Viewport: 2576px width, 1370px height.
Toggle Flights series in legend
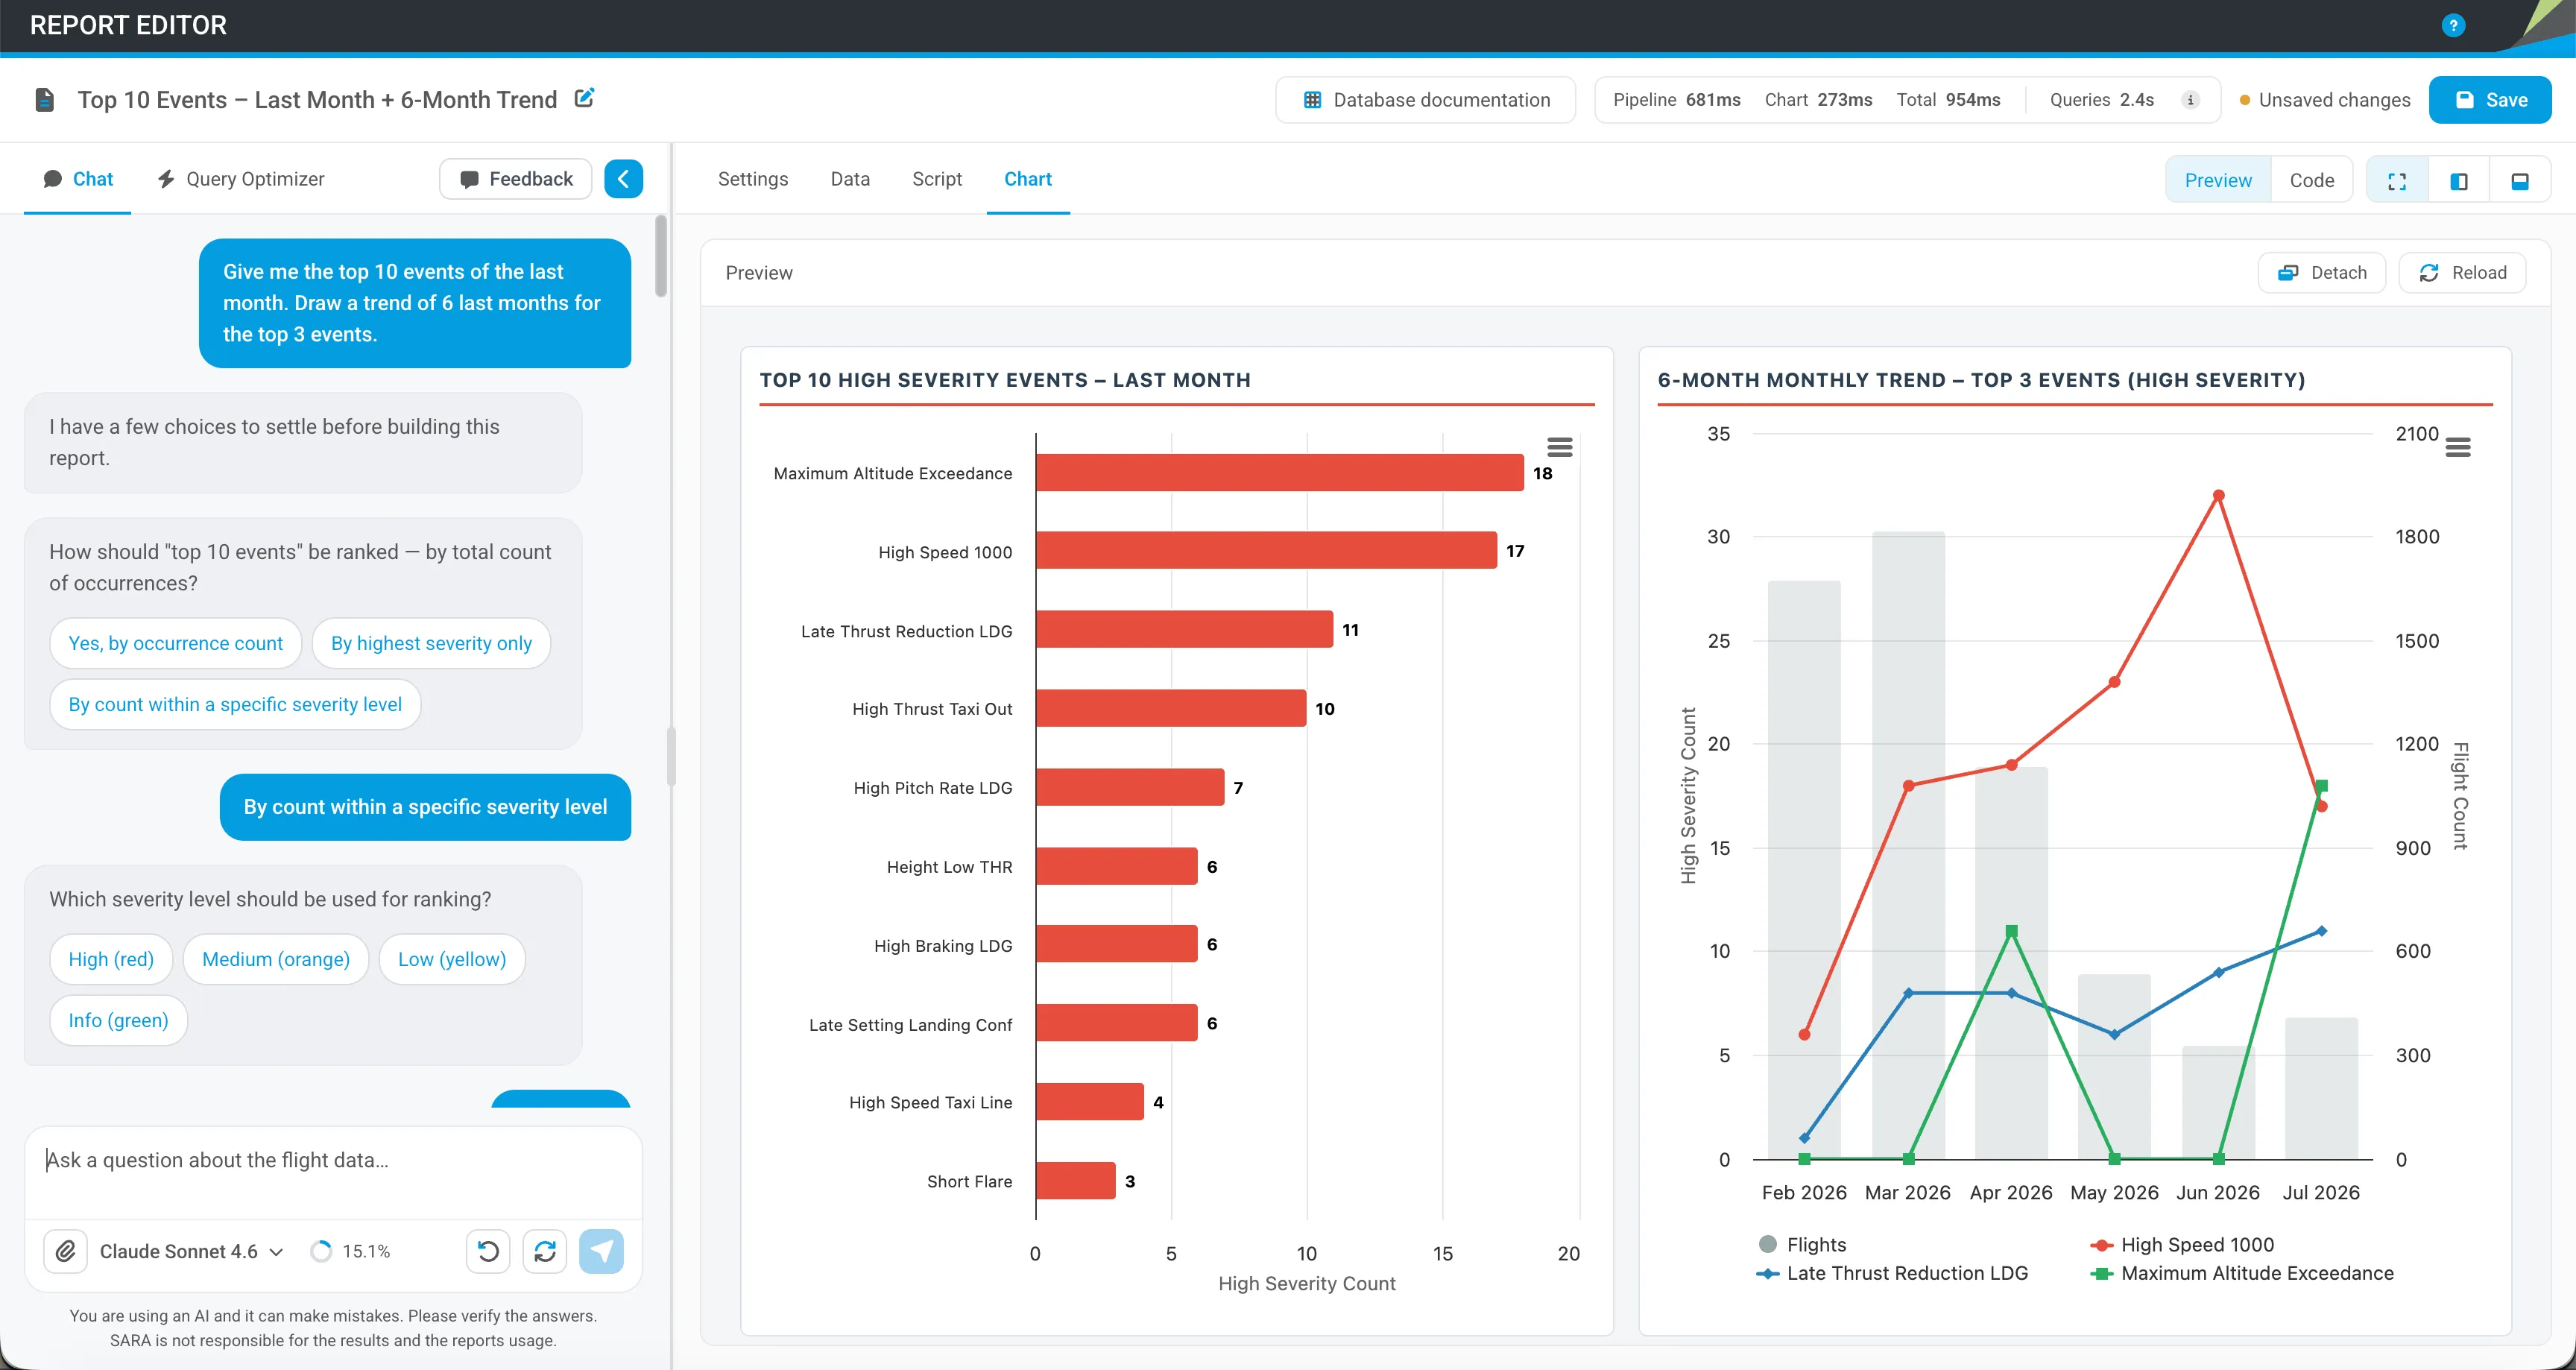pyautogui.click(x=1802, y=1244)
